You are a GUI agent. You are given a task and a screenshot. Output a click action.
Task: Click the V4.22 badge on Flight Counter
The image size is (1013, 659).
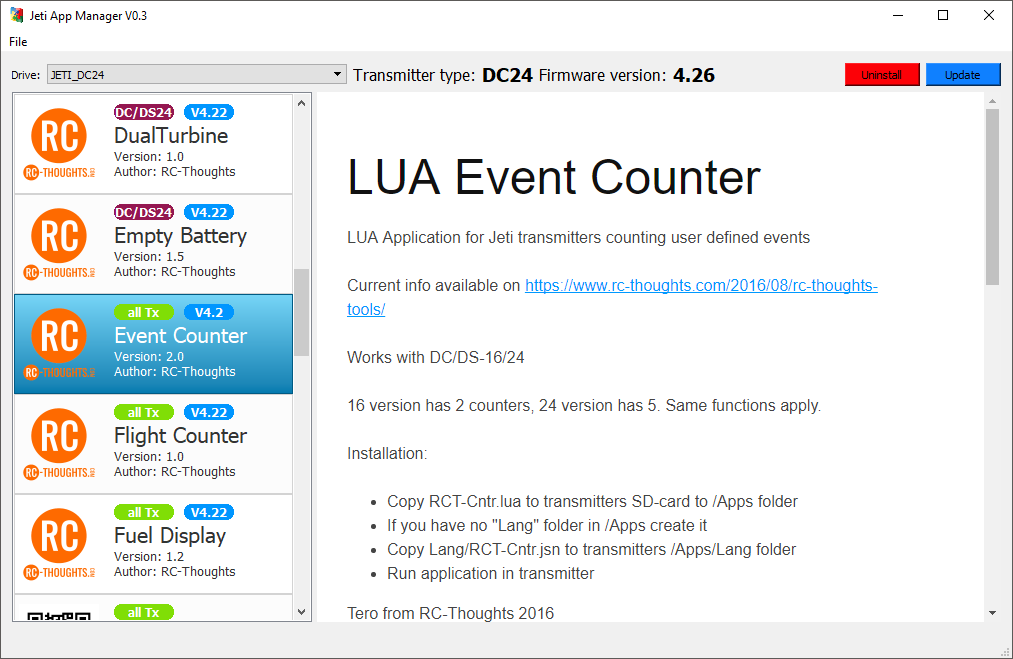[x=209, y=412]
